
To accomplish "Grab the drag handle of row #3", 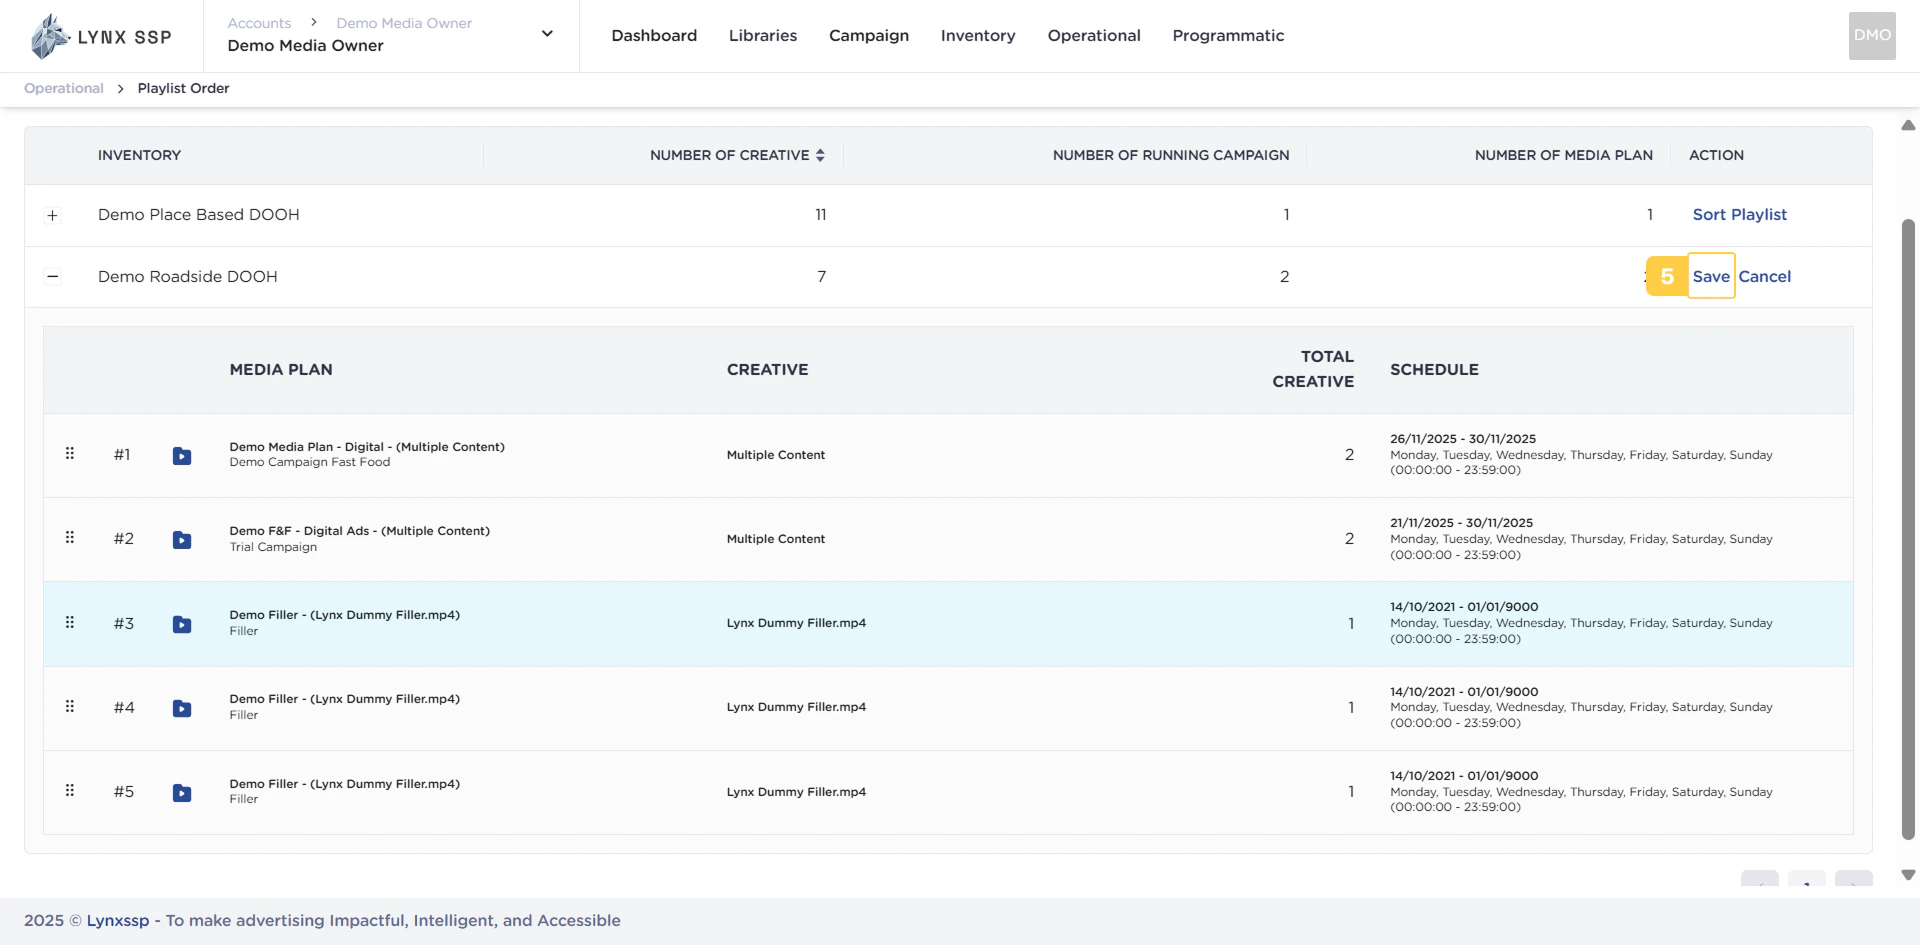I will point(70,623).
